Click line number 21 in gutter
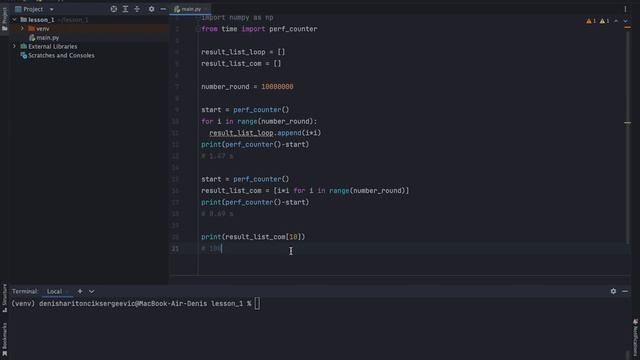The image size is (640, 360). tap(175, 249)
